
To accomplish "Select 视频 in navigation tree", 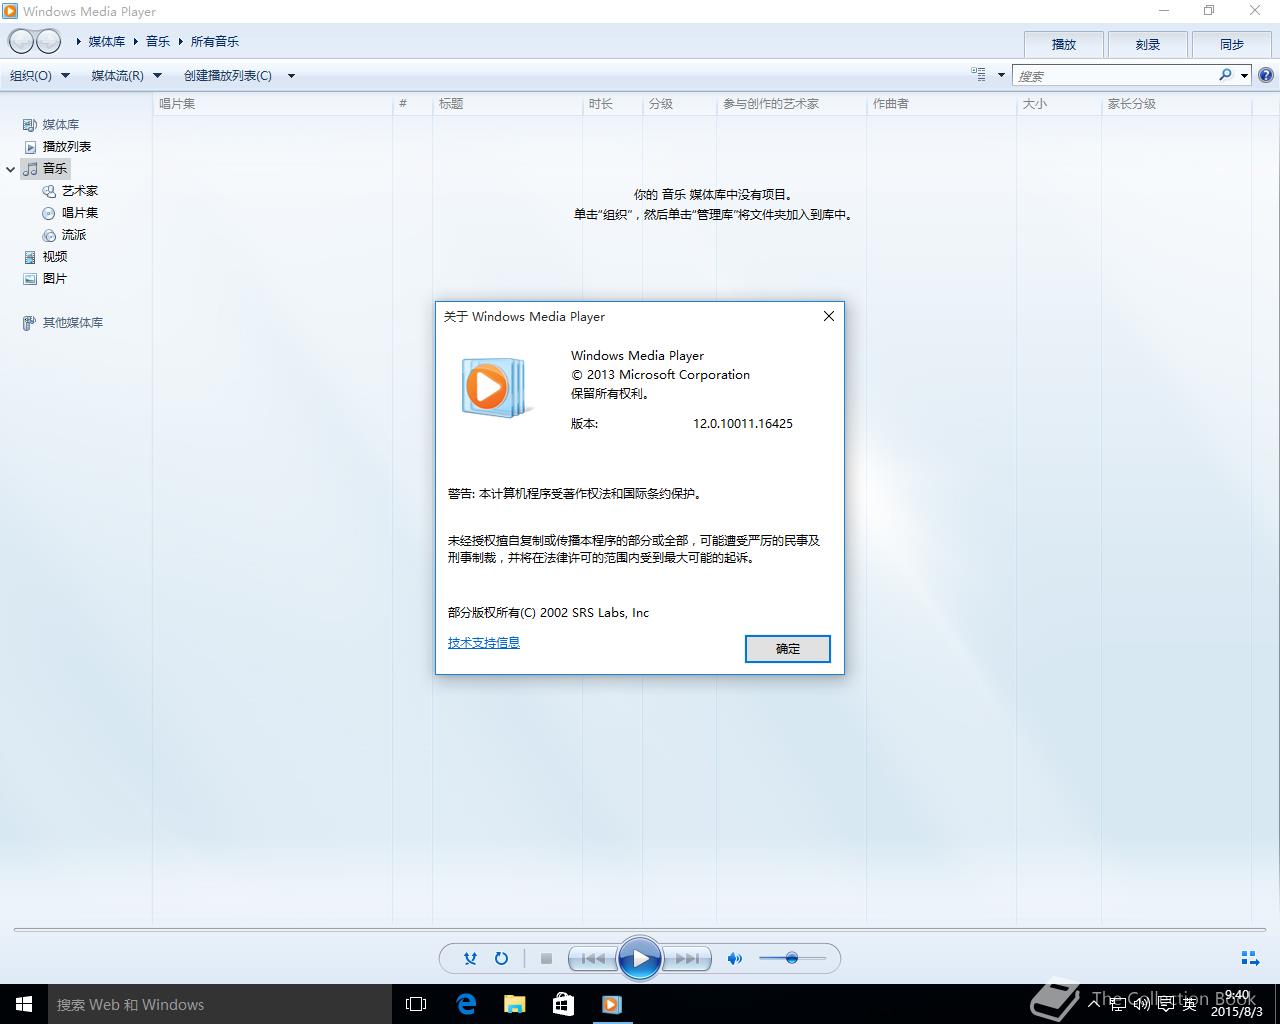I will point(54,257).
